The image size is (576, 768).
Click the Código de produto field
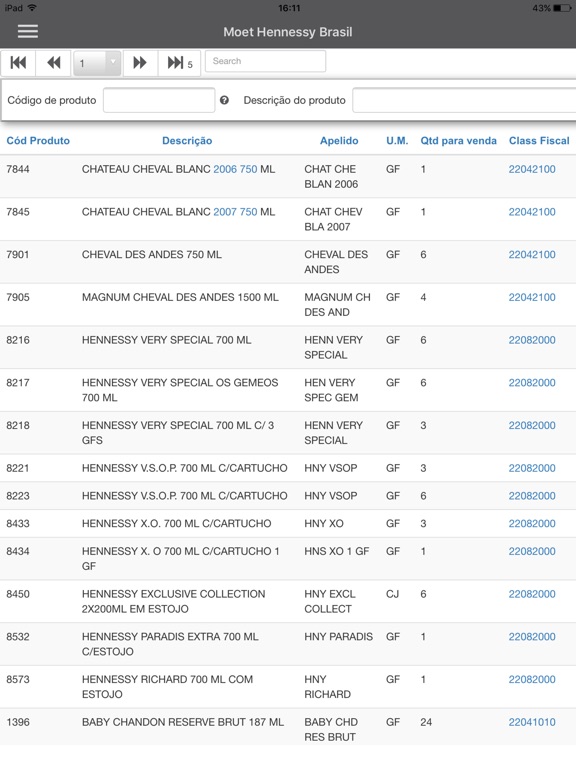[159, 100]
